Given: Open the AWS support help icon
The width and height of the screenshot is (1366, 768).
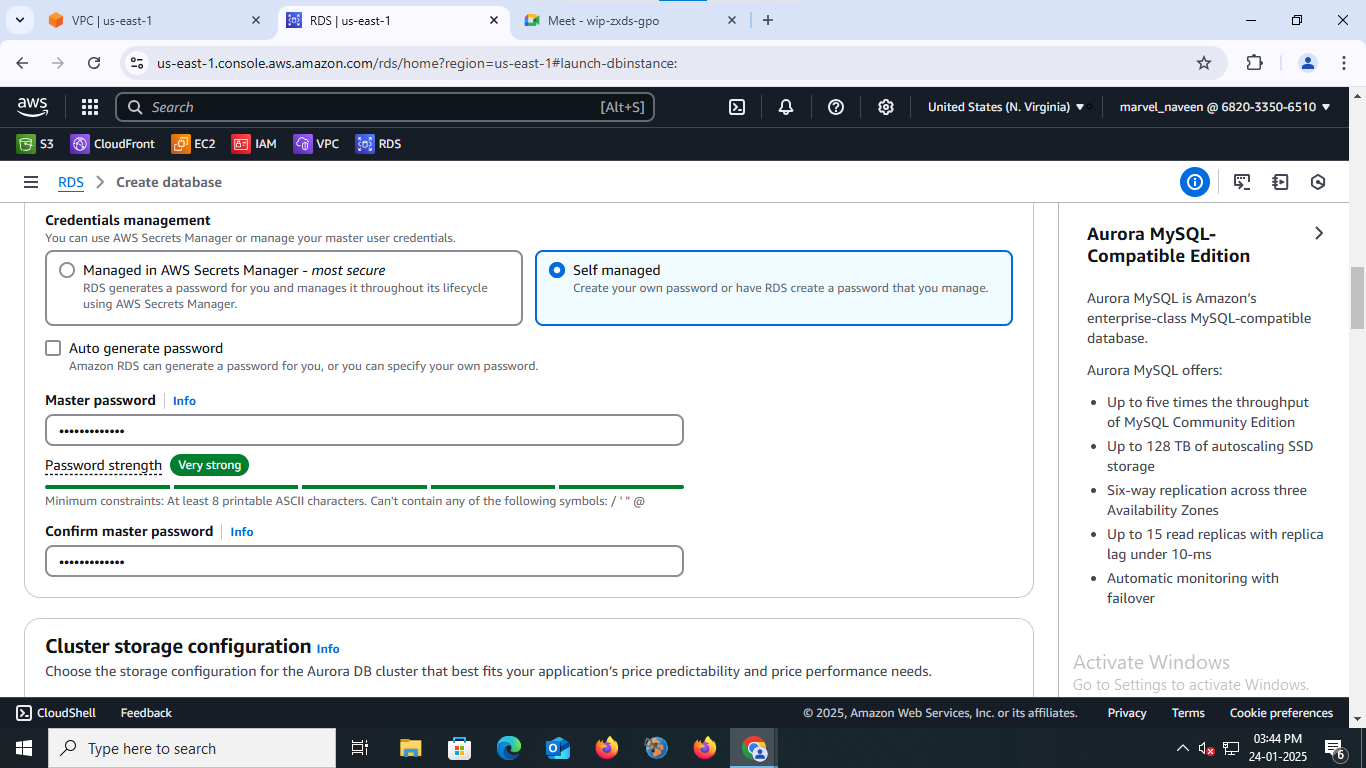Looking at the screenshot, I should click(x=836, y=107).
